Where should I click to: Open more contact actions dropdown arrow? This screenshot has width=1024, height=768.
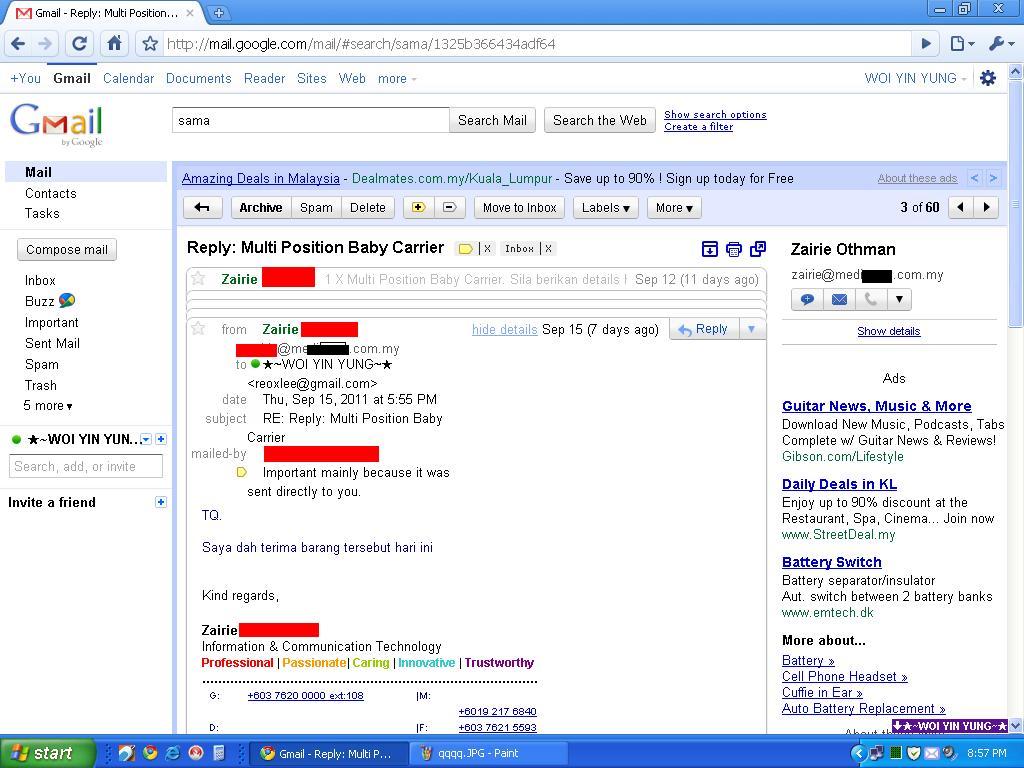[899, 300]
